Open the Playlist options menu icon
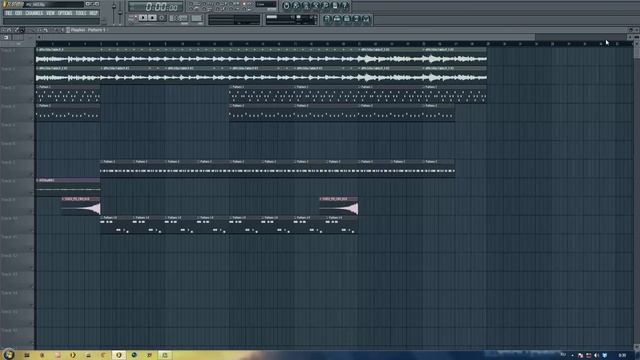The width and height of the screenshot is (640, 360). pyautogui.click(x=3, y=30)
